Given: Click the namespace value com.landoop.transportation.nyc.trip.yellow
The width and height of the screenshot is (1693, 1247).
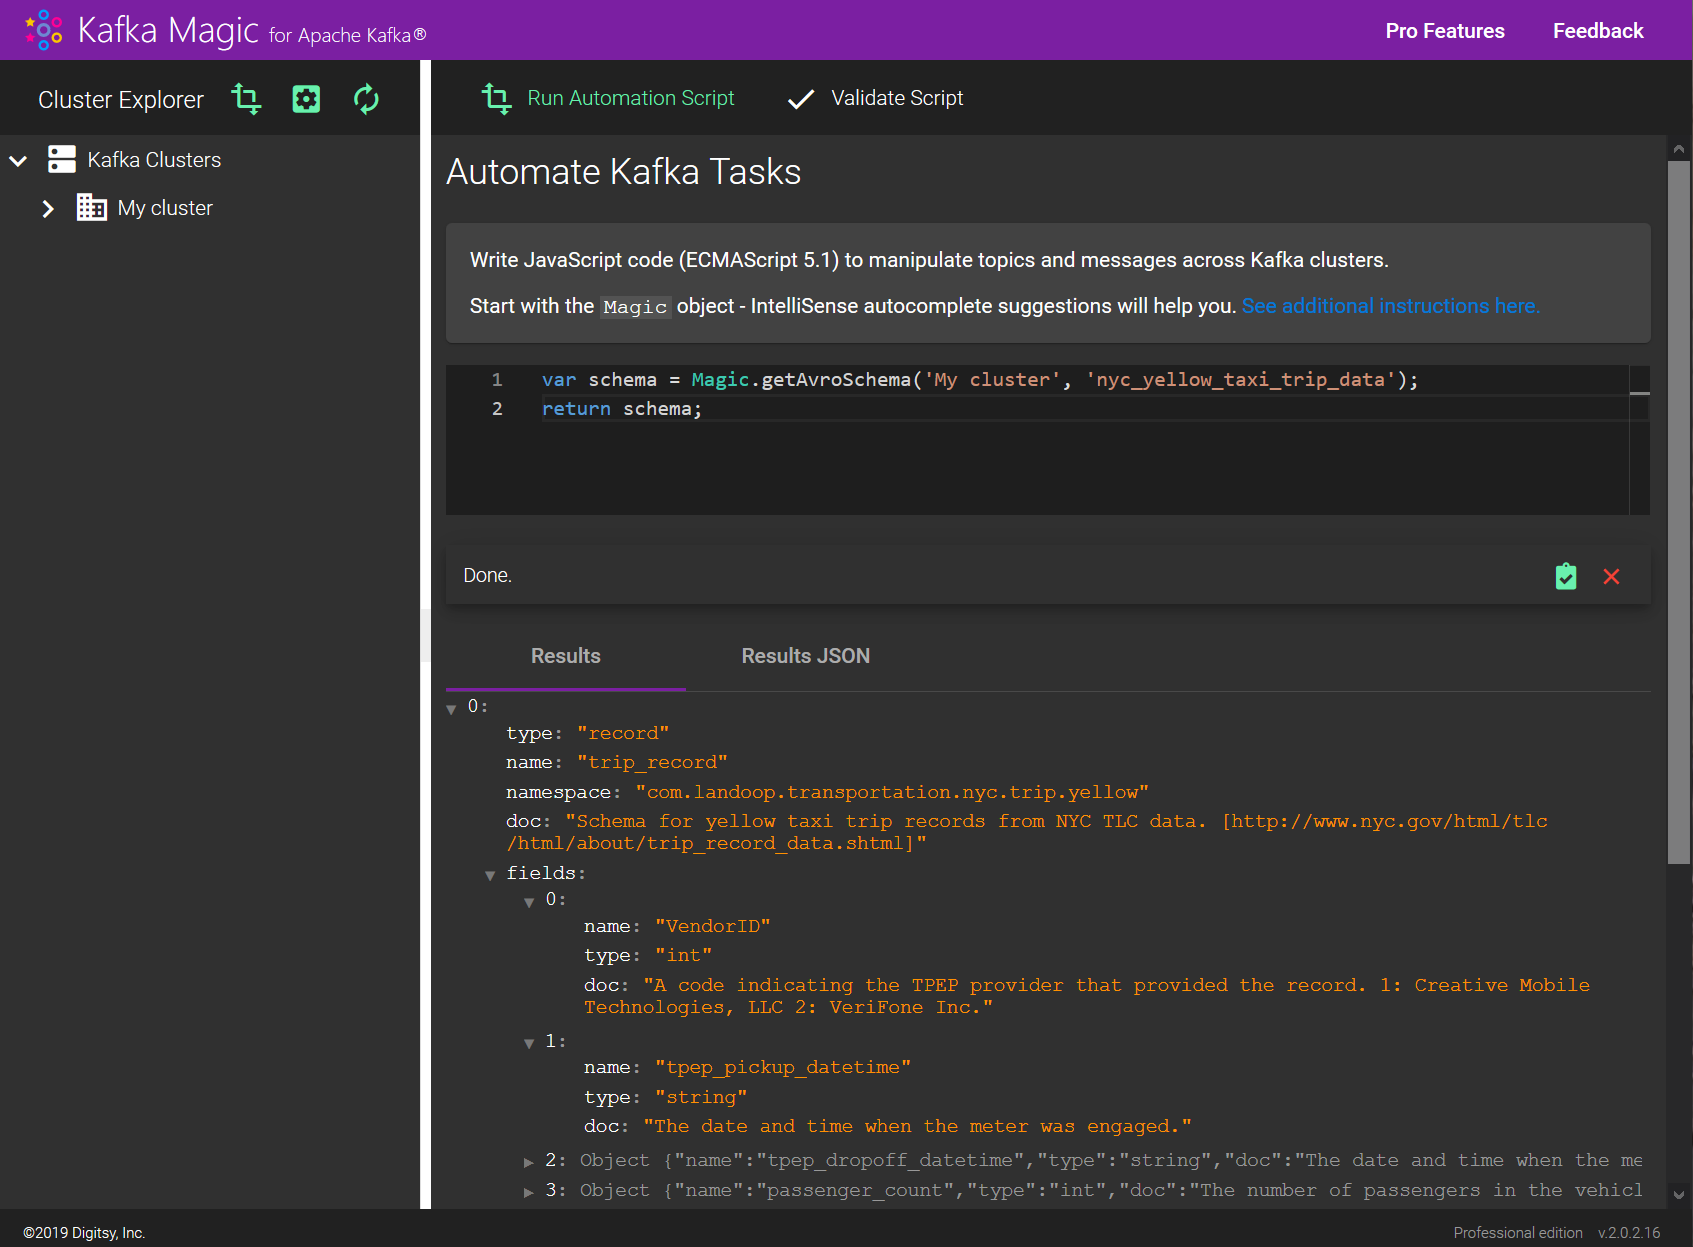Looking at the screenshot, I should click(x=892, y=792).
